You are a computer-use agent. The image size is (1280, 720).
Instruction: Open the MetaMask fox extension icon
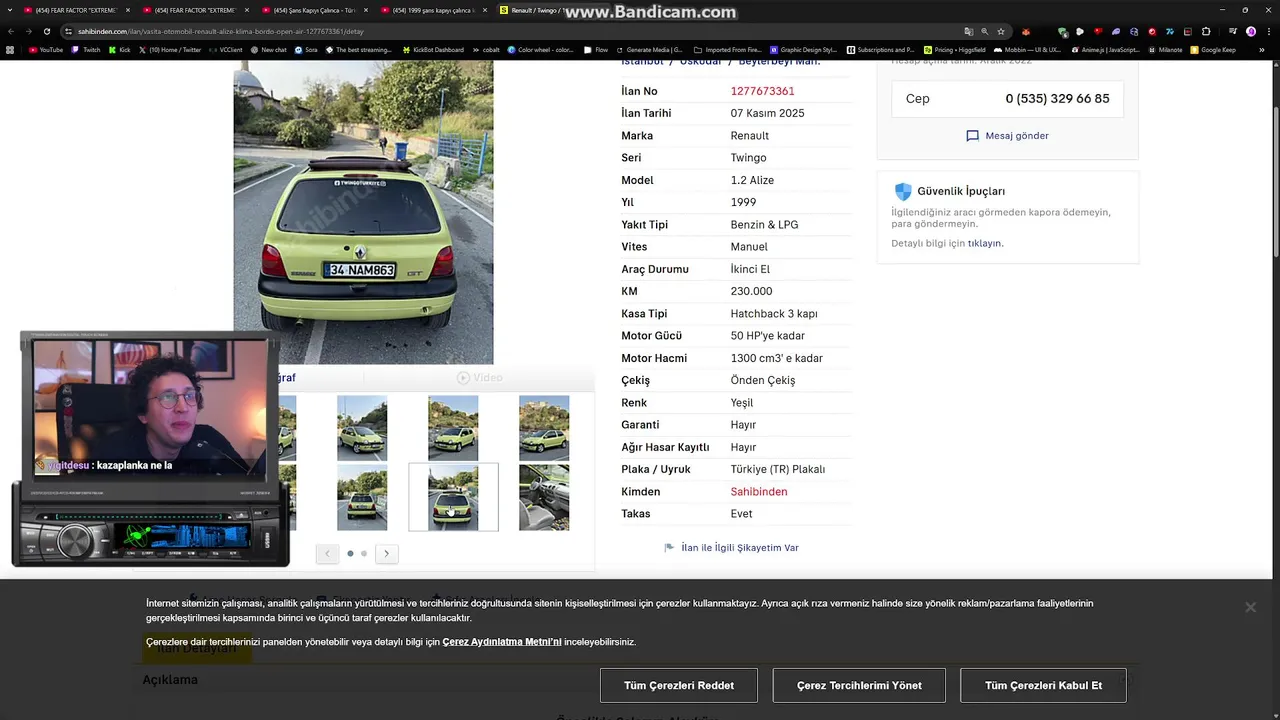tap(1025, 31)
